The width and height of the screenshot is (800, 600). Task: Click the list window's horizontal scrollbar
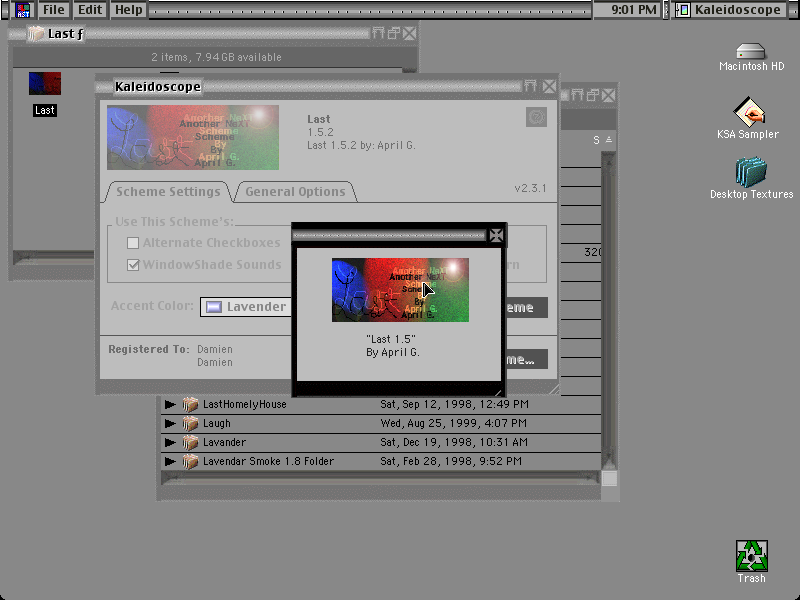[x=380, y=478]
